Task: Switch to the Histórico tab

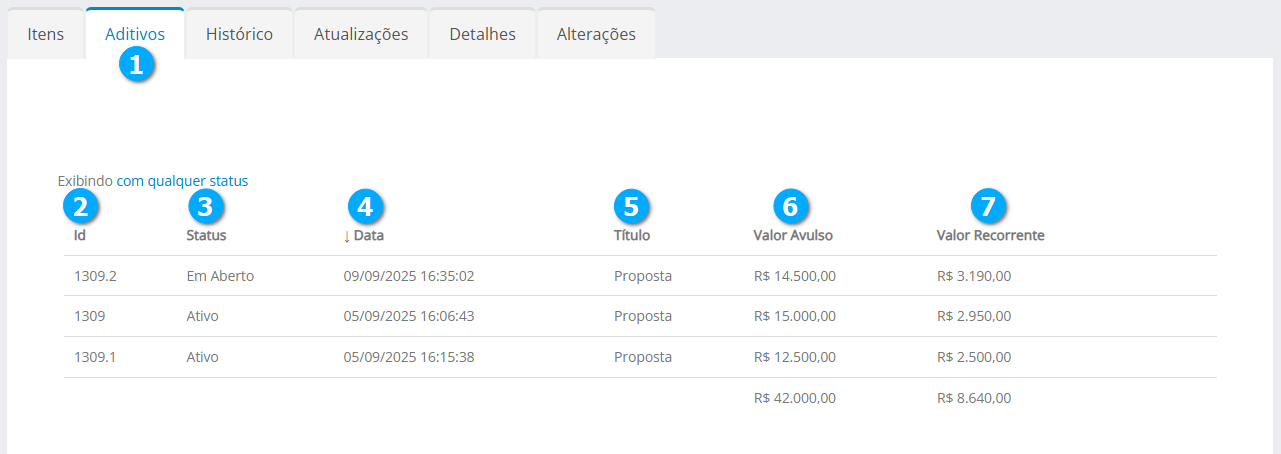Action: tap(239, 34)
